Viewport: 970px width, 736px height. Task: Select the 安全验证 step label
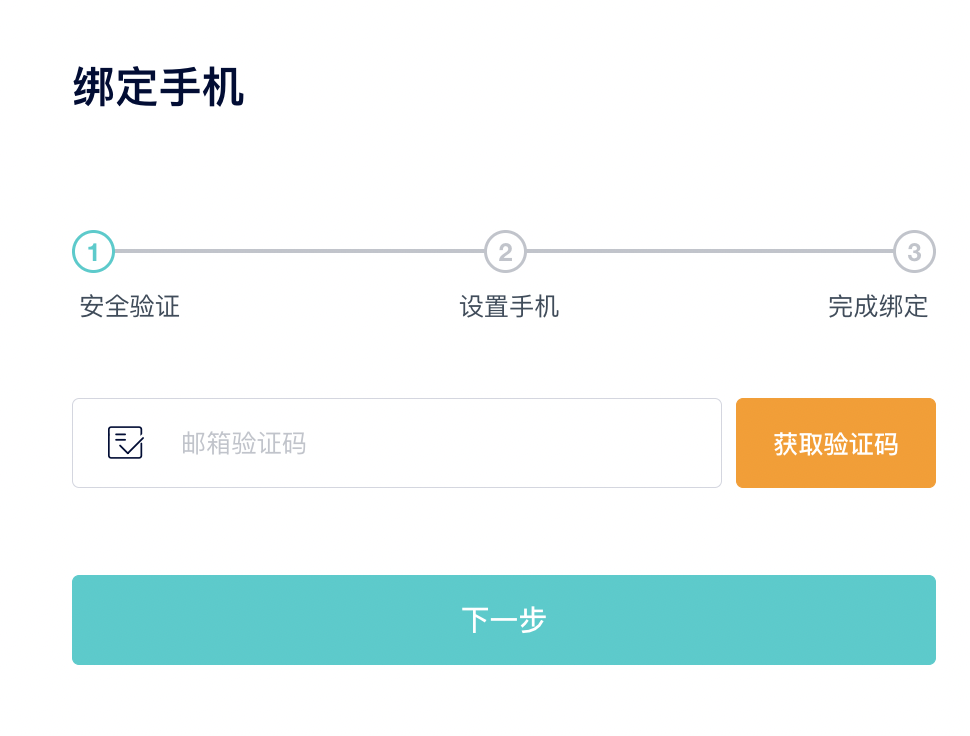(x=130, y=307)
